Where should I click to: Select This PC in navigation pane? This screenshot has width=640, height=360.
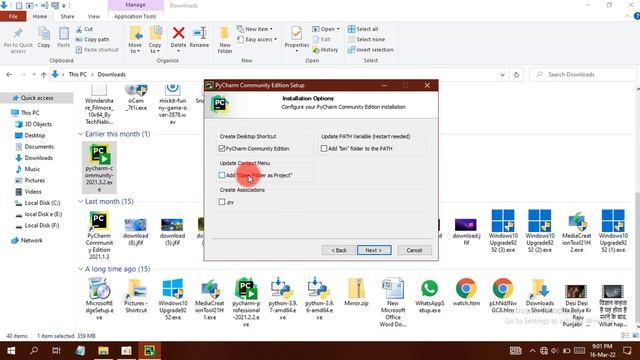[x=30, y=113]
